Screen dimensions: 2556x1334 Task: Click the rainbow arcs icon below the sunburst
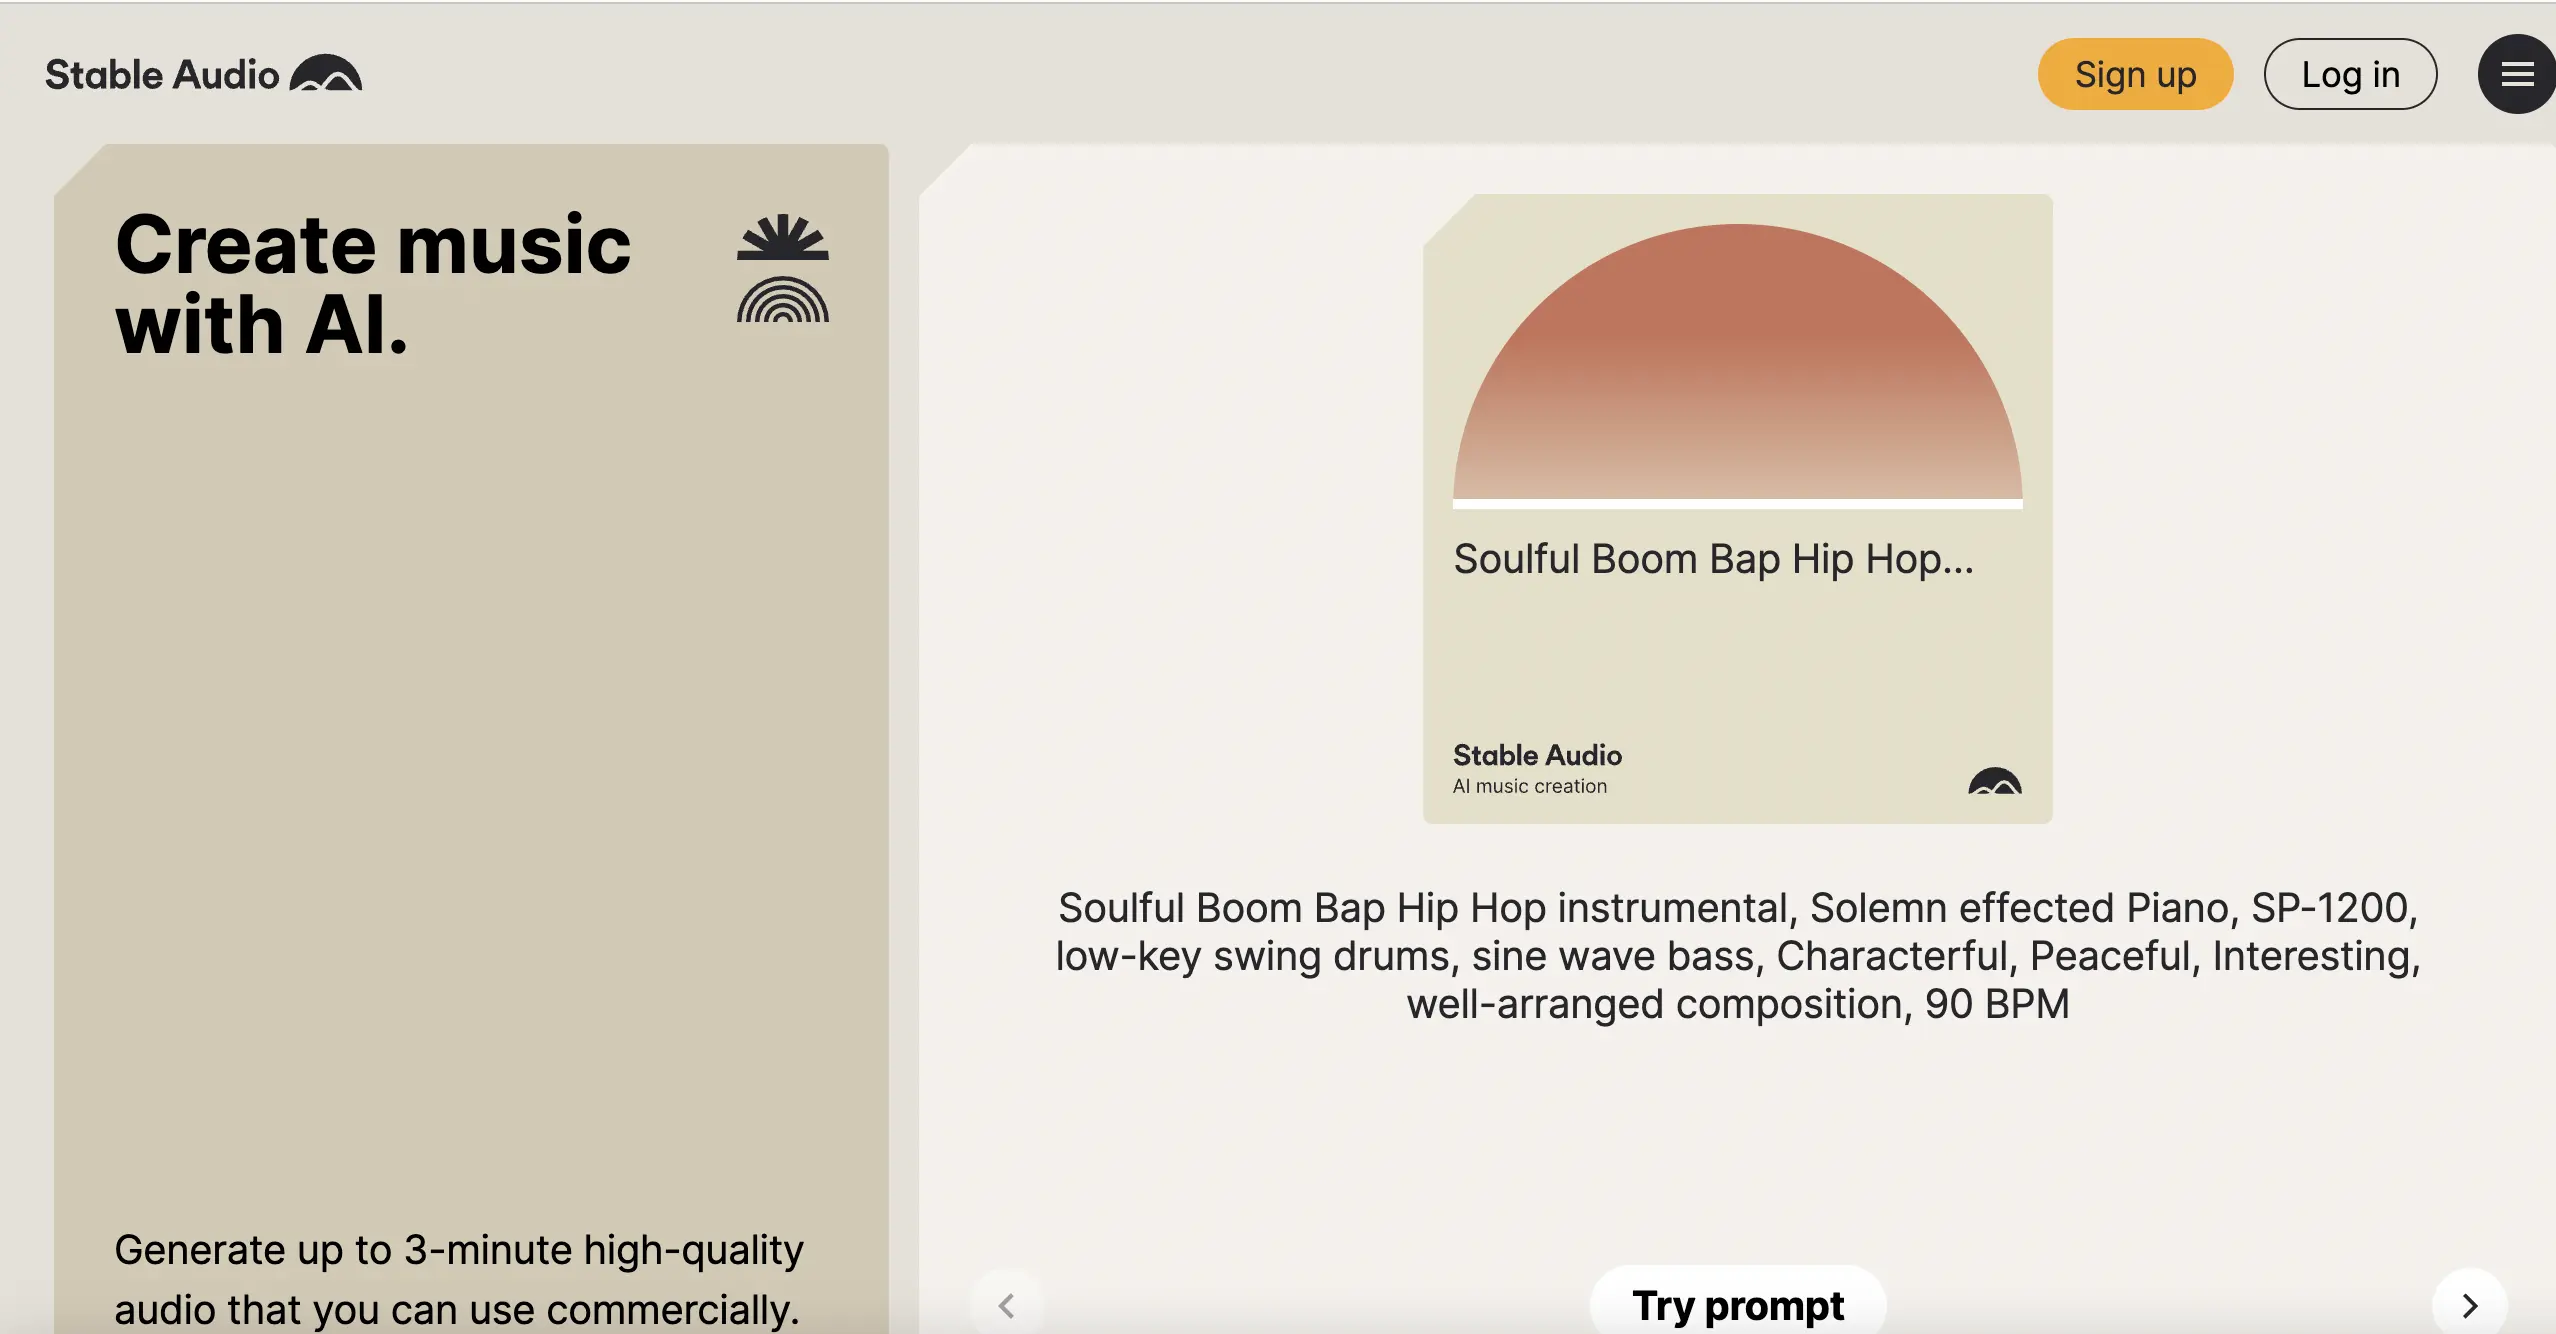[x=783, y=300]
